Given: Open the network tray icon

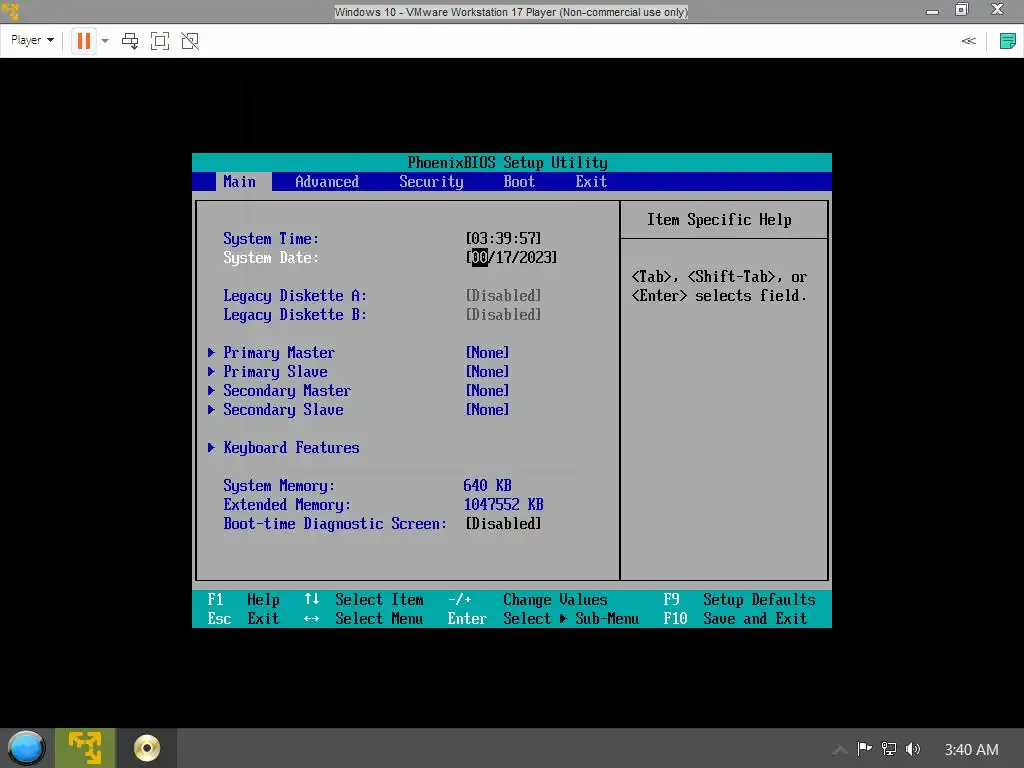Looking at the screenshot, I should 888,749.
